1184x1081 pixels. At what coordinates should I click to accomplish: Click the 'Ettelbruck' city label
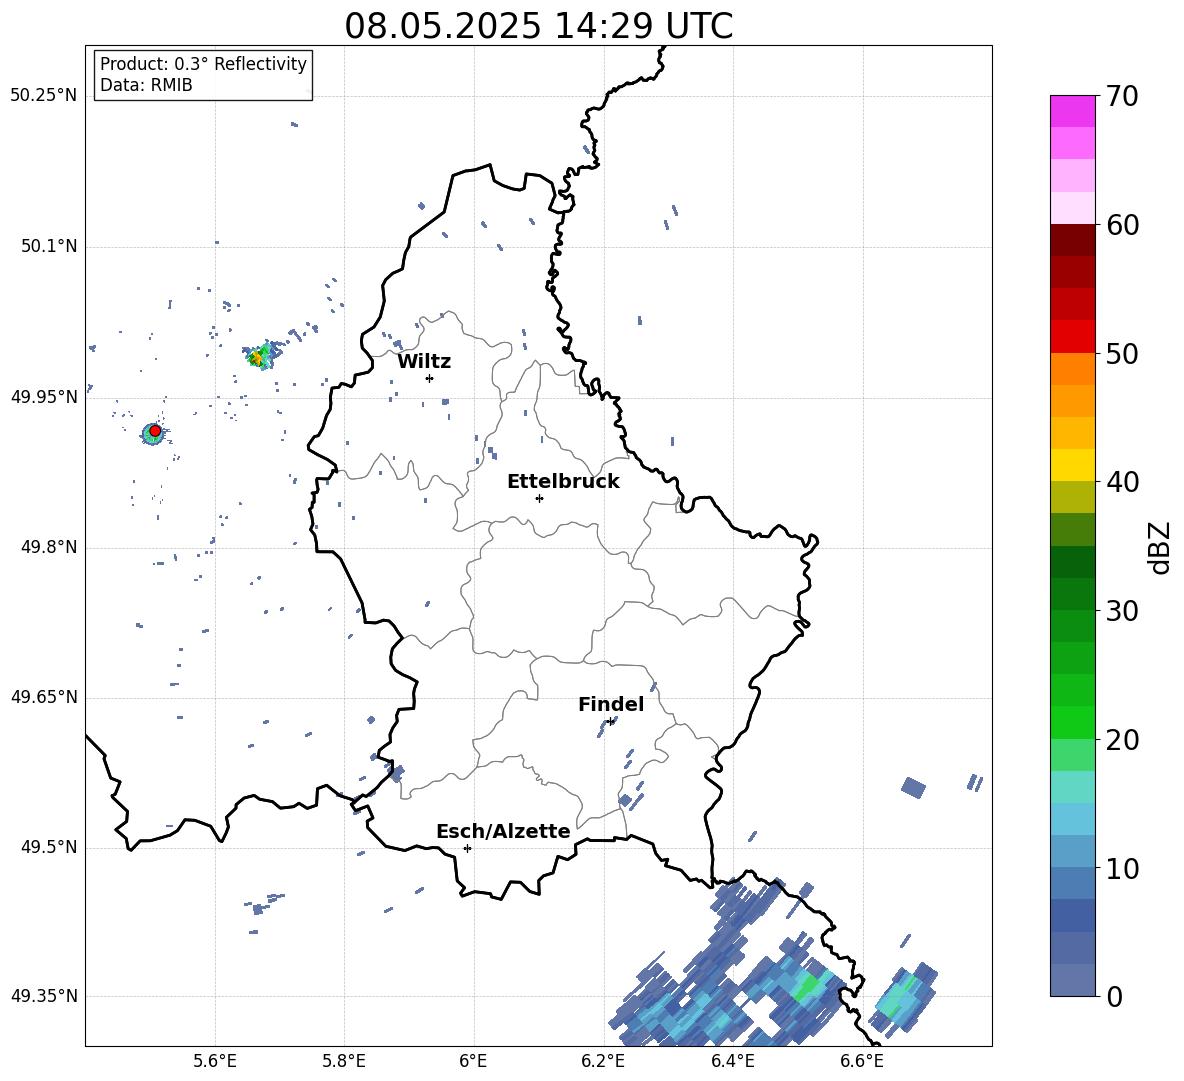point(563,482)
